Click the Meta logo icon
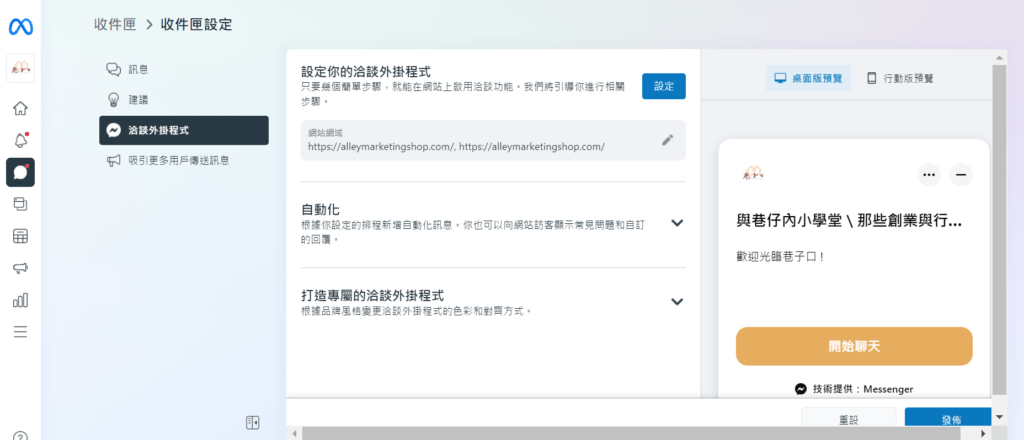The width and height of the screenshot is (1024, 440). coord(21,27)
